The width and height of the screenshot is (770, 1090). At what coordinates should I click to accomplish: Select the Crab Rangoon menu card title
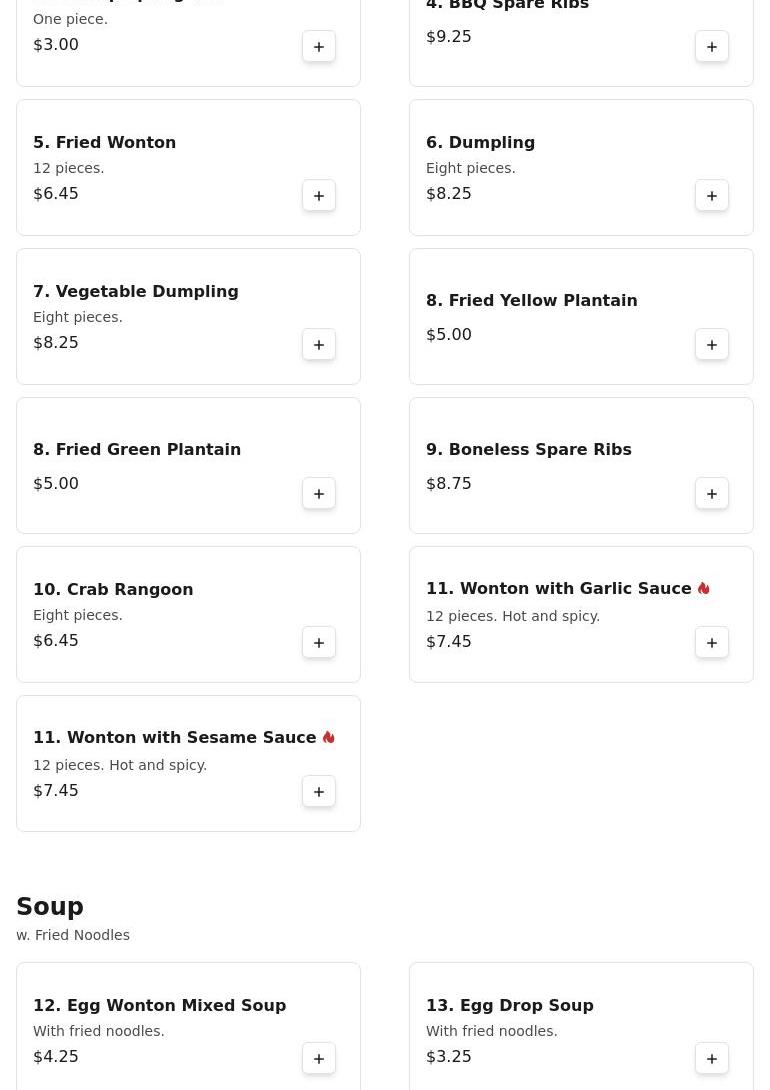pos(113,589)
